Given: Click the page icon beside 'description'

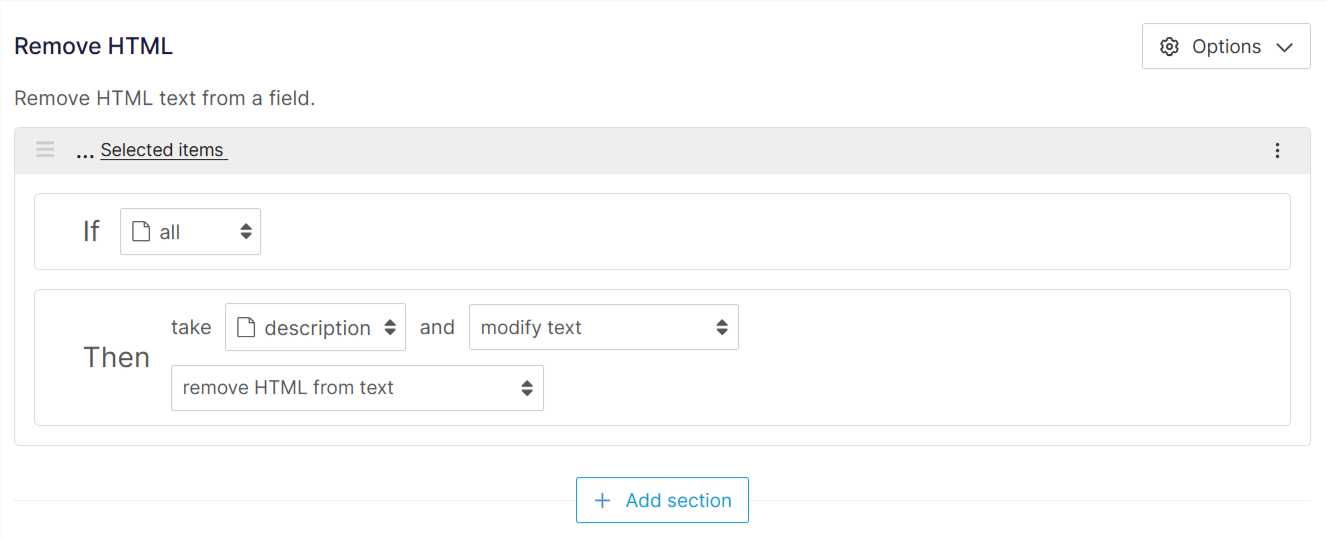Looking at the screenshot, I should [x=246, y=328].
